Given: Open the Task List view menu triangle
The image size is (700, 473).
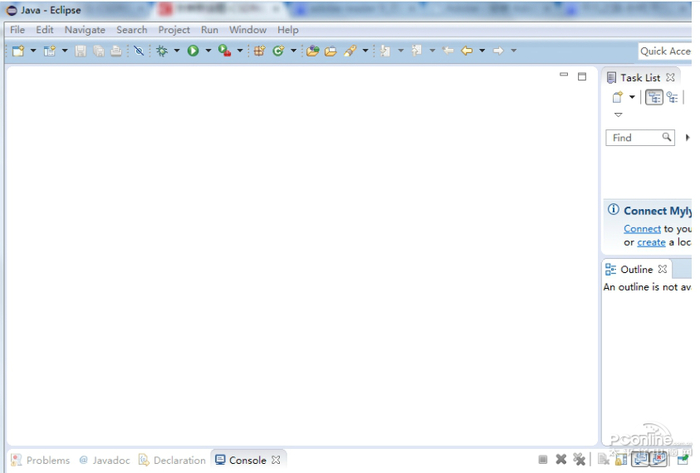Looking at the screenshot, I should 618,115.
